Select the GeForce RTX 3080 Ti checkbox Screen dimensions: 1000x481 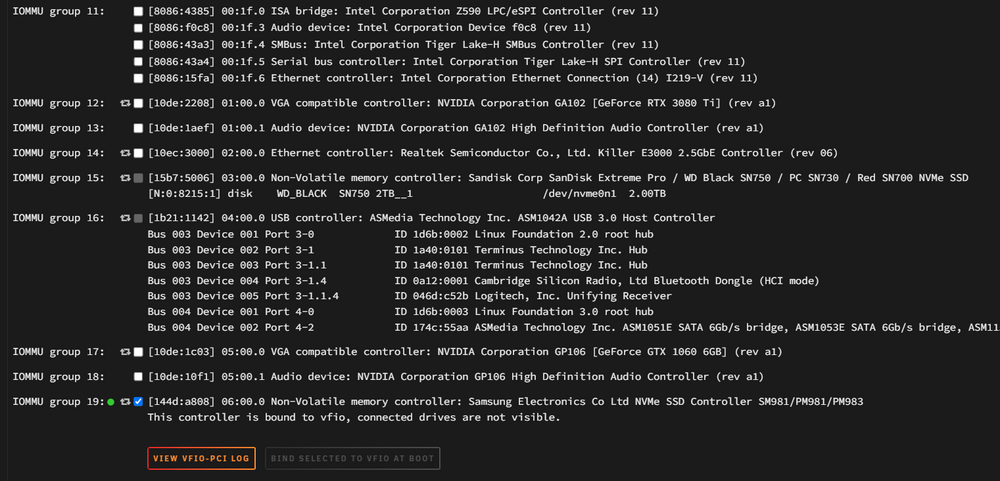(x=138, y=103)
